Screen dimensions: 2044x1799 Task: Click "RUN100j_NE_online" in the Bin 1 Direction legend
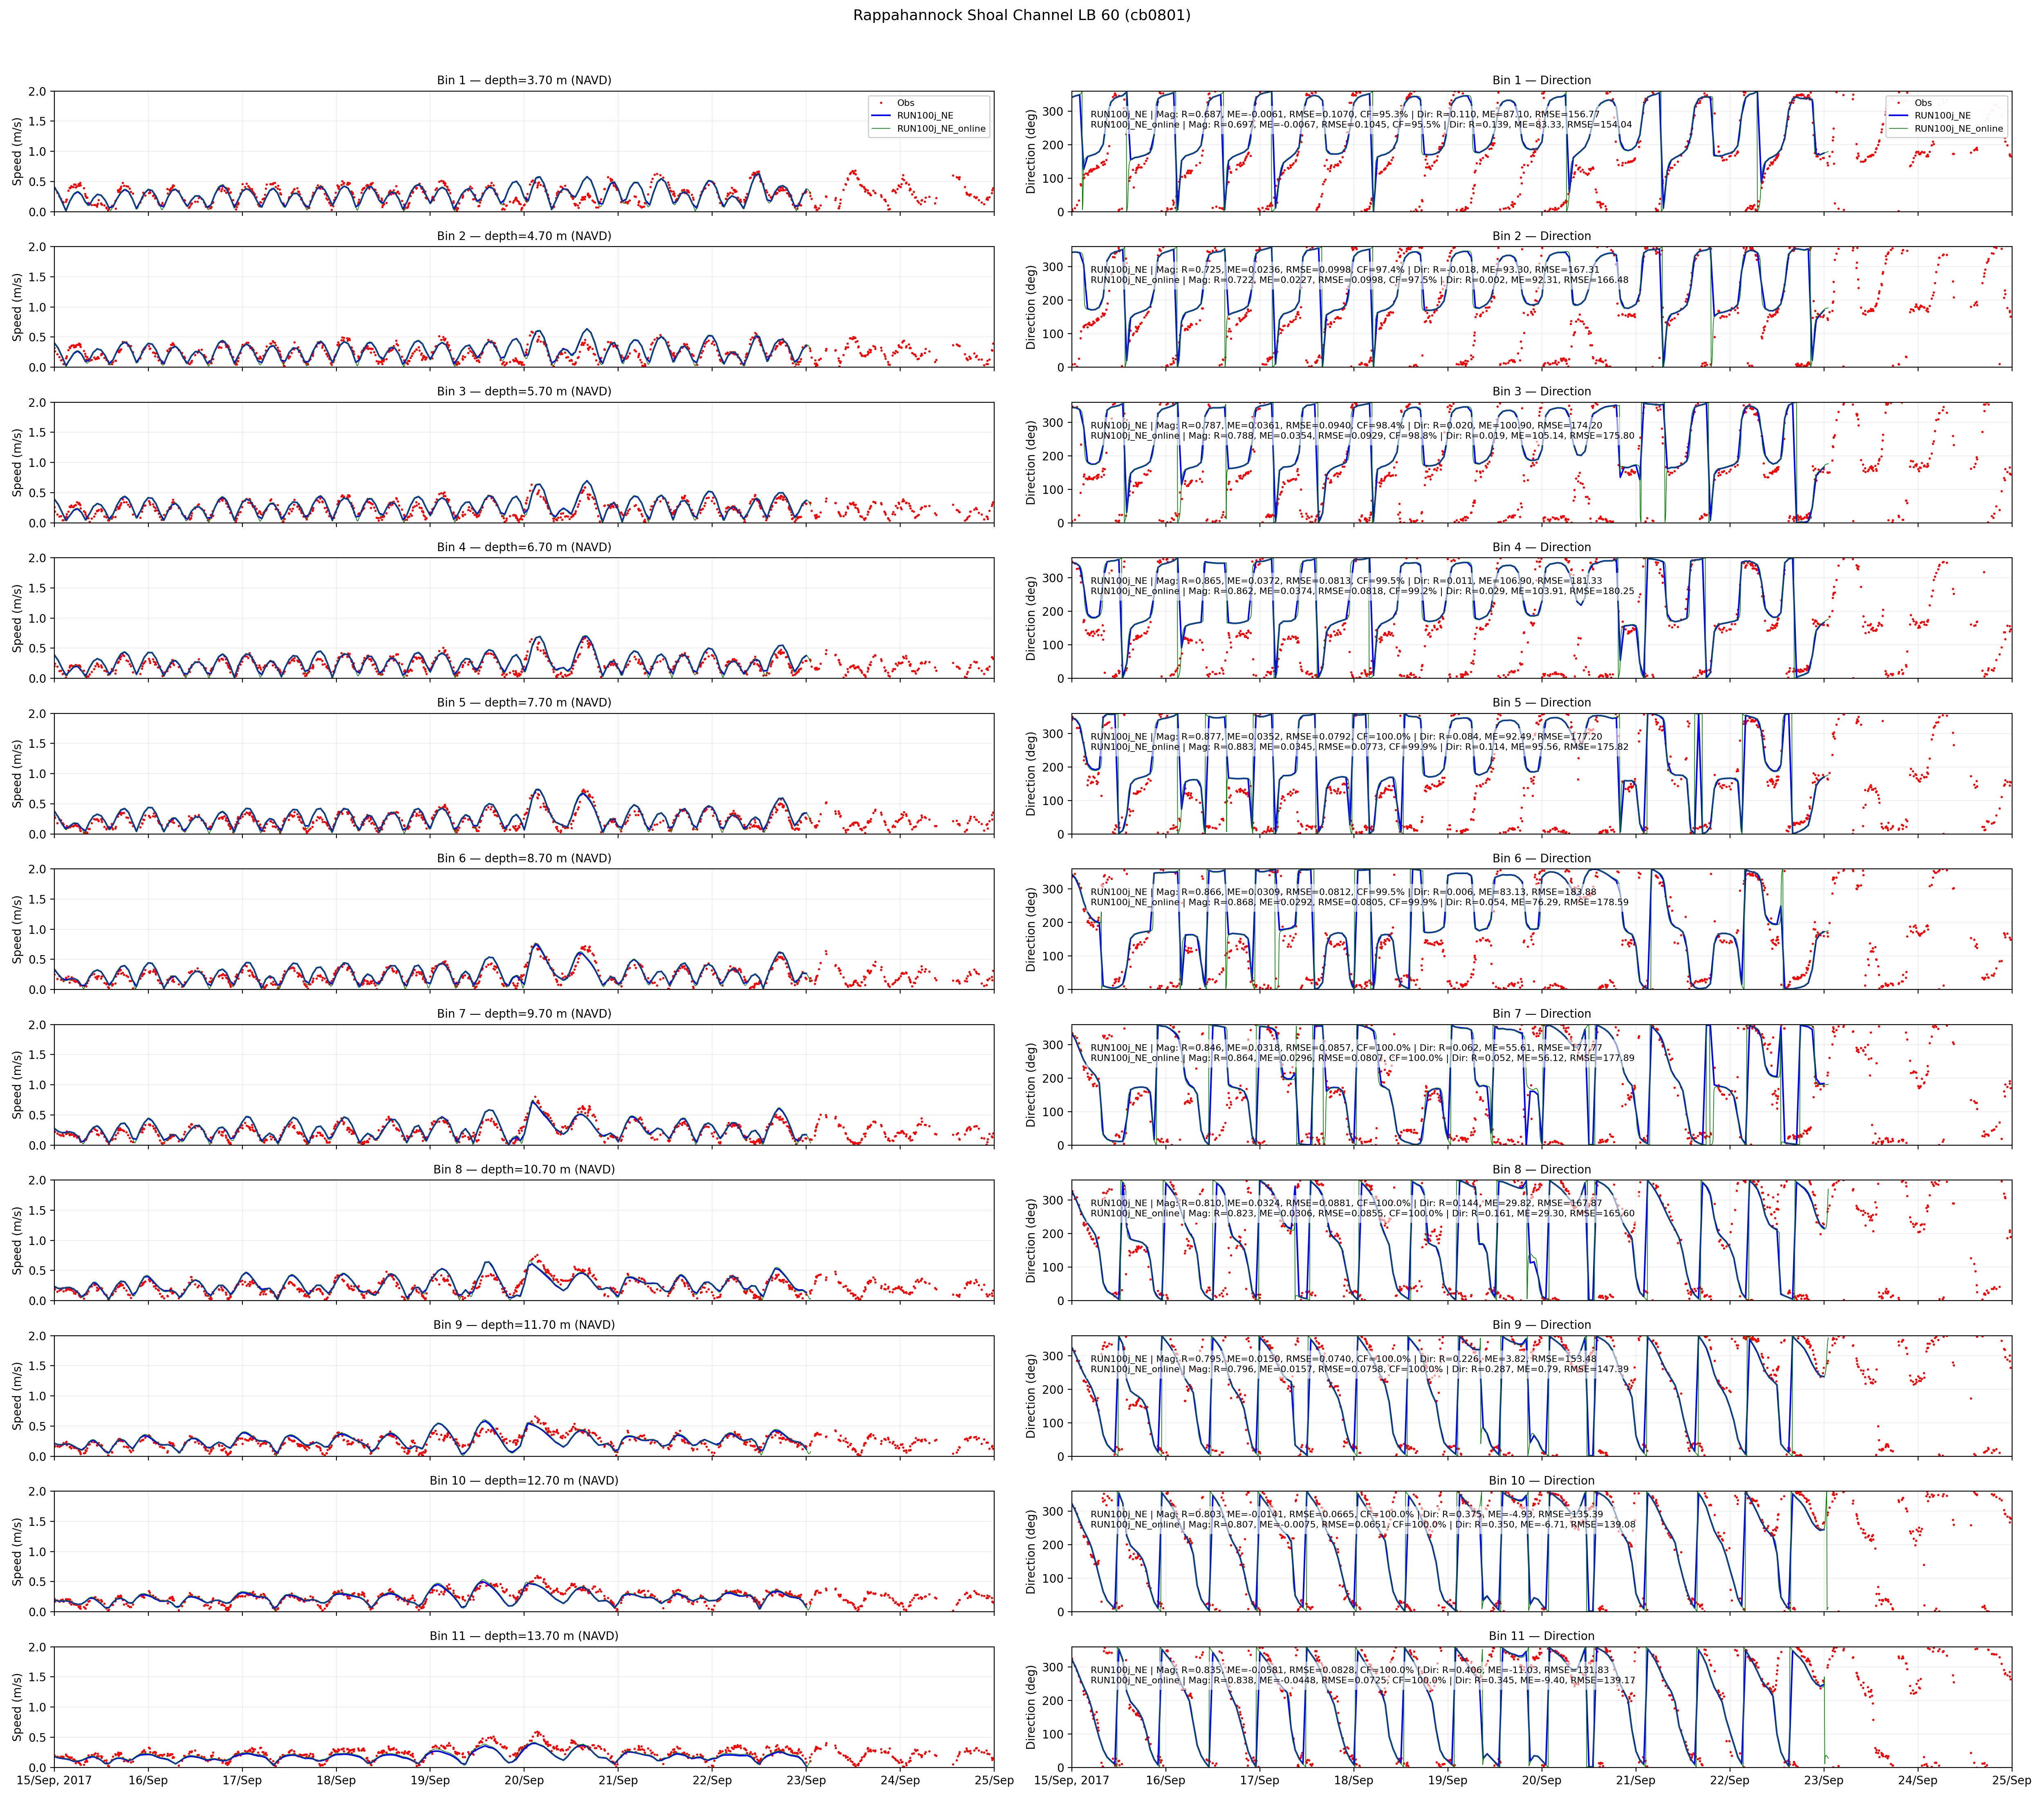pyautogui.click(x=1958, y=129)
